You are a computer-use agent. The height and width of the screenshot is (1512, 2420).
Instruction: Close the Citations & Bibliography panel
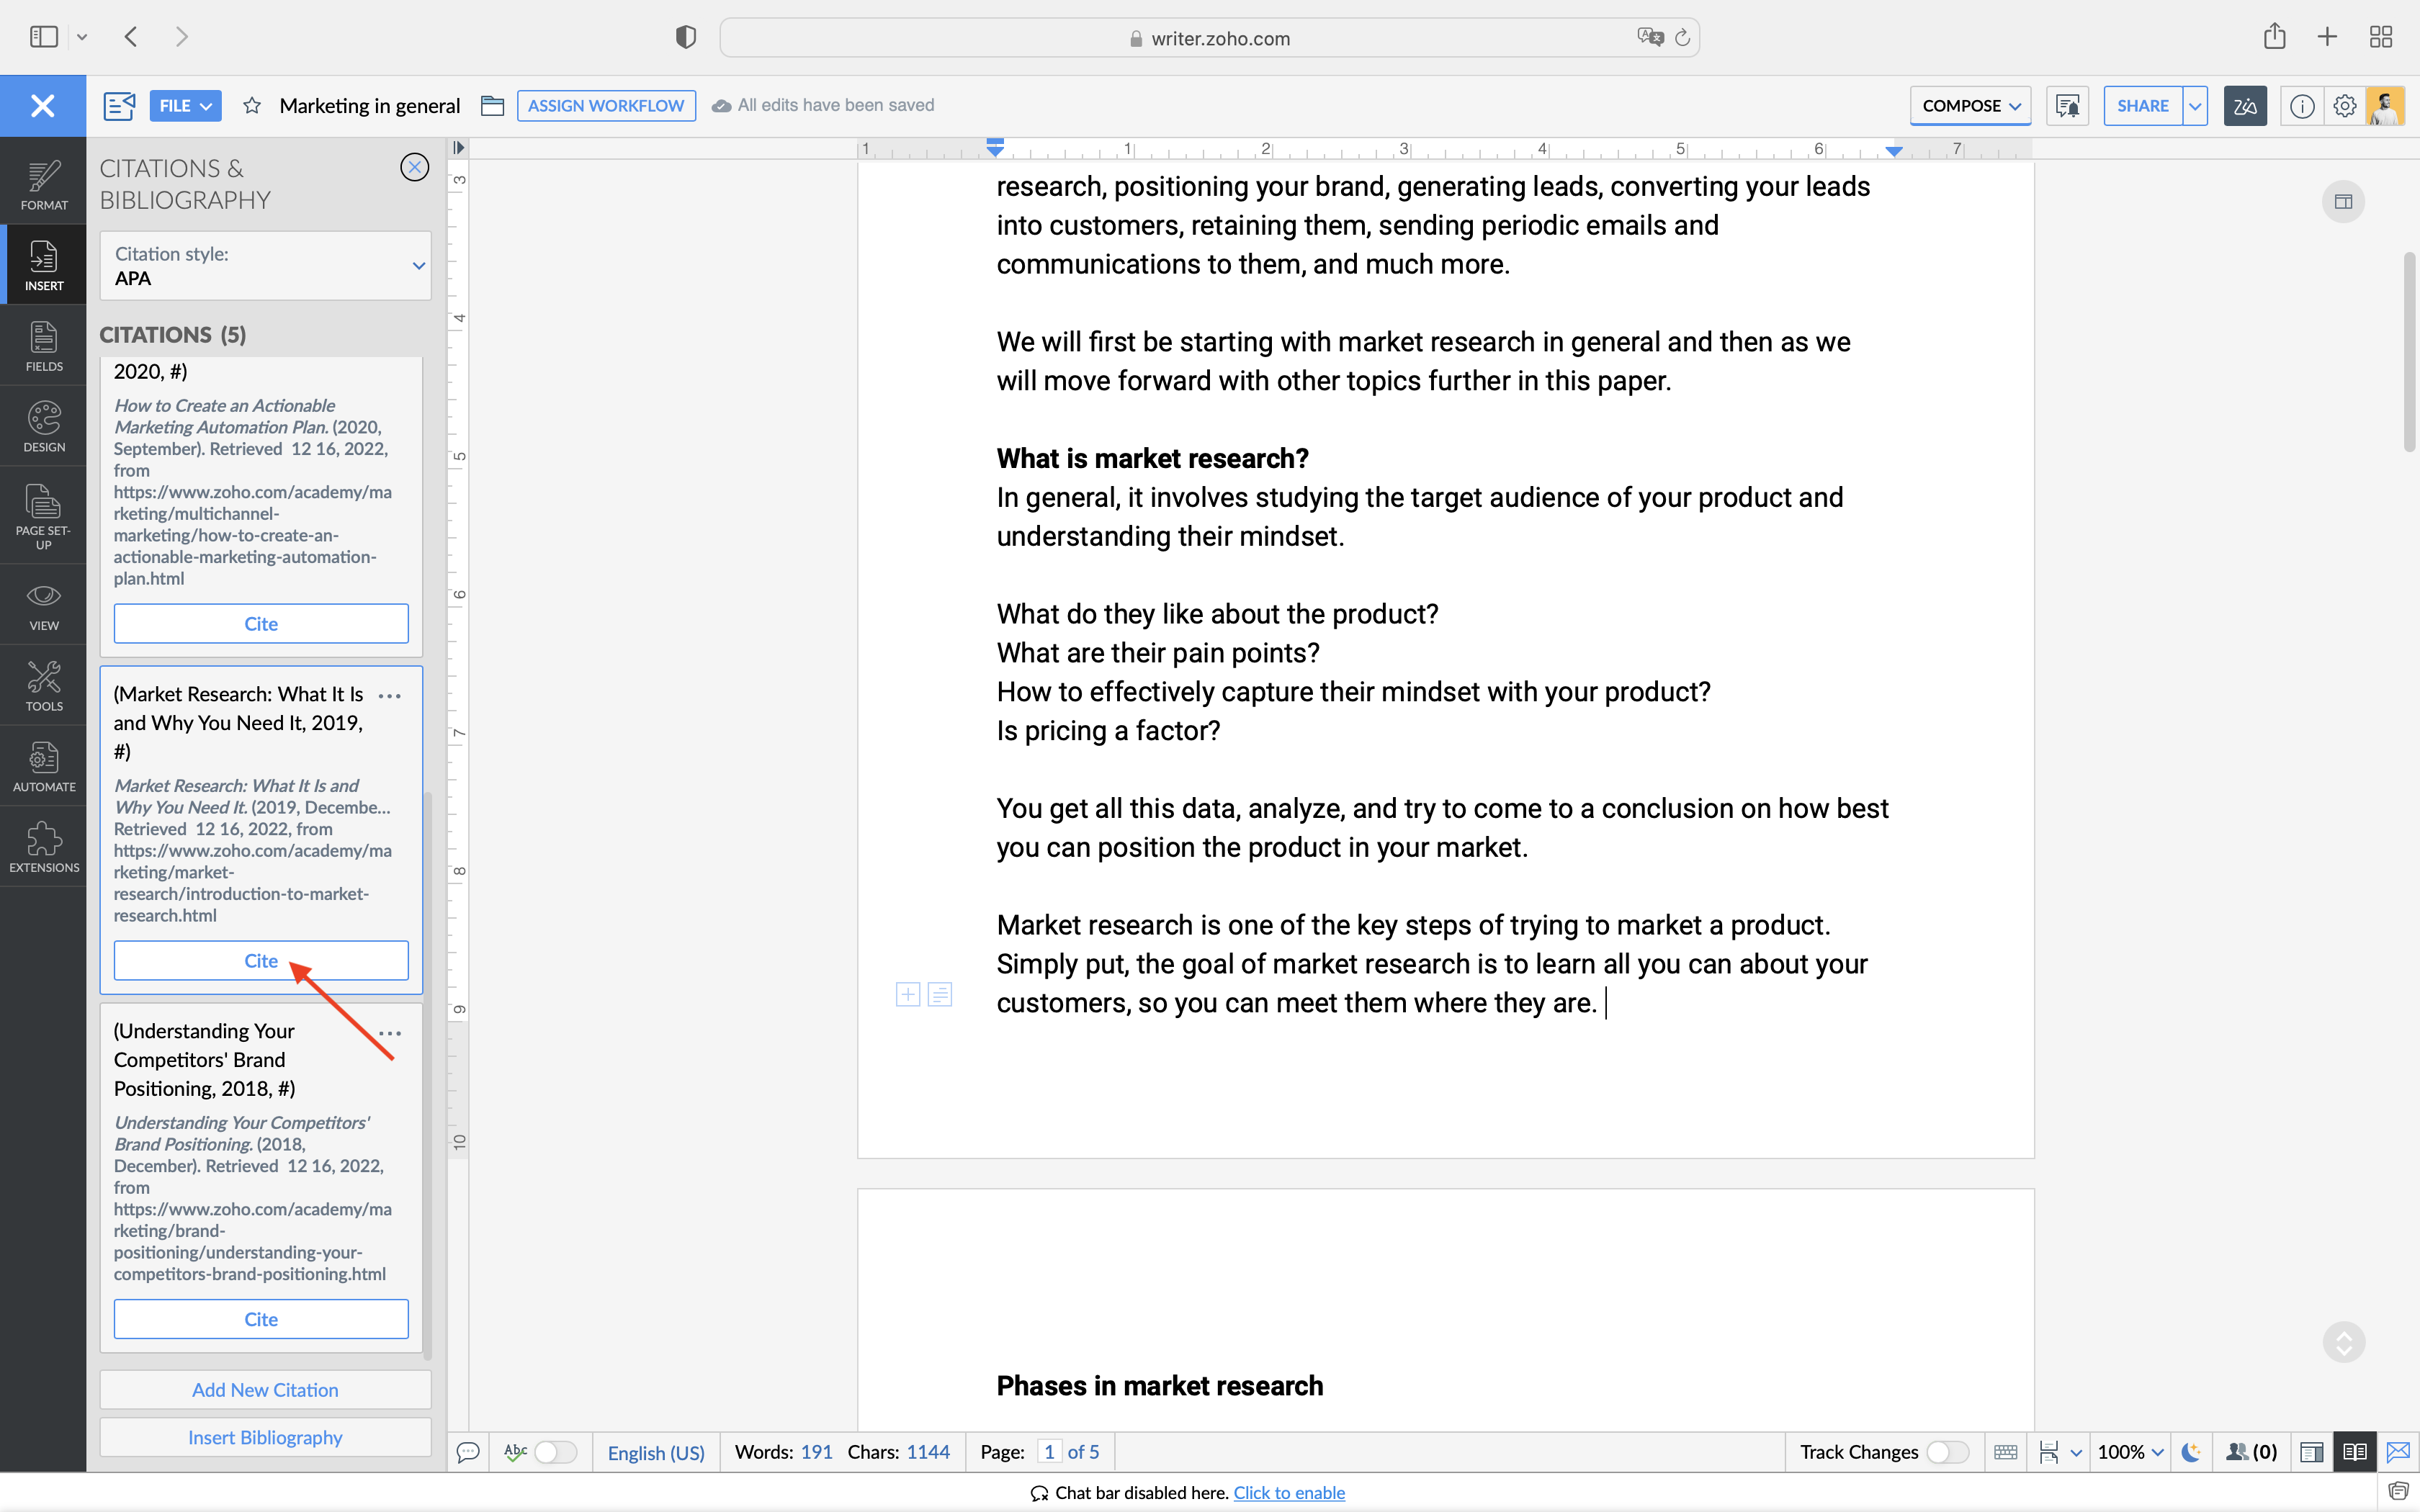click(x=414, y=167)
